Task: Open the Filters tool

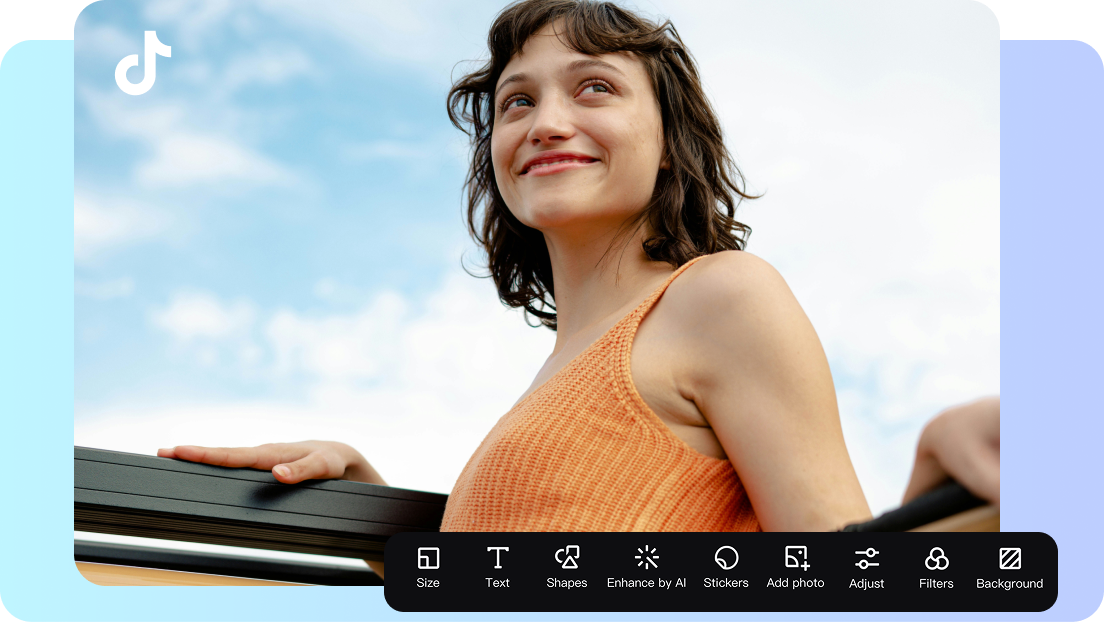Action: (x=936, y=568)
